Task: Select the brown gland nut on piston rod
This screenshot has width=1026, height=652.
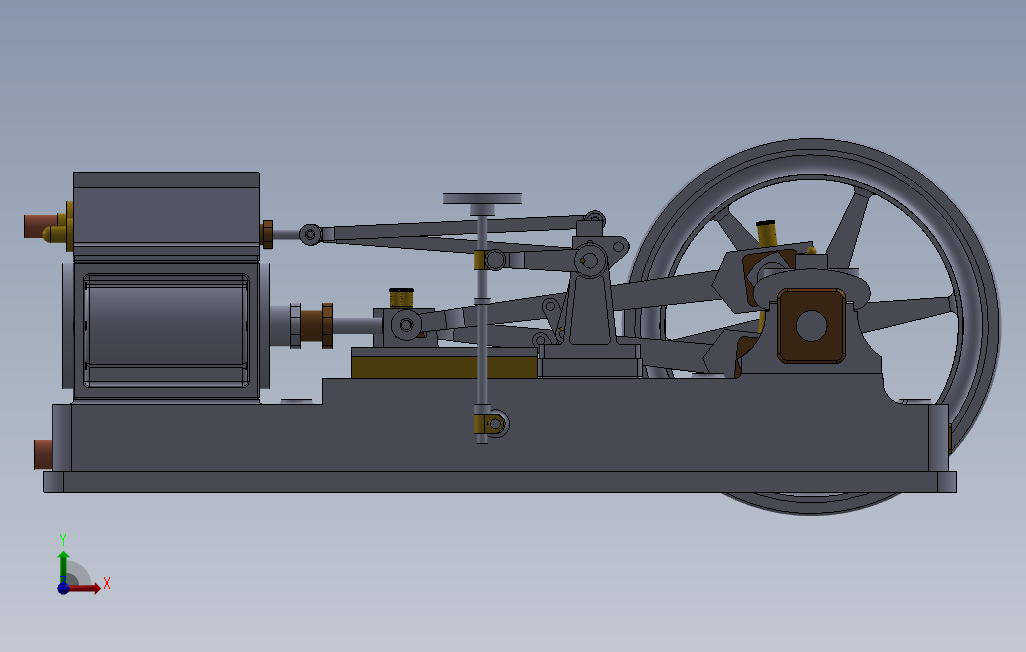Action: [317, 325]
